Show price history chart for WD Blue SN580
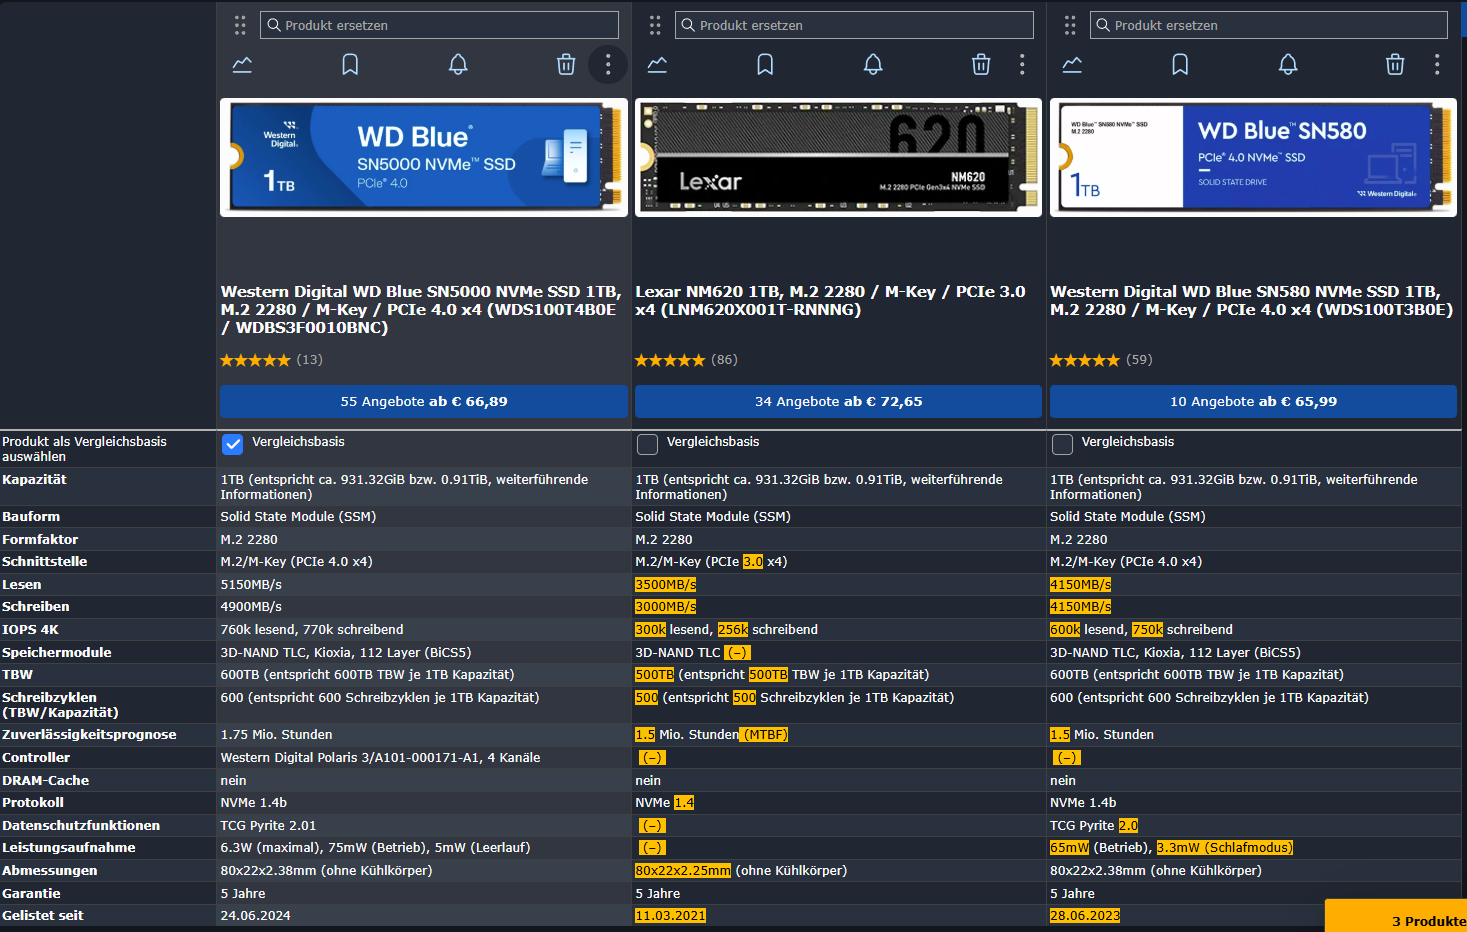This screenshot has width=1467, height=932. [x=1072, y=65]
